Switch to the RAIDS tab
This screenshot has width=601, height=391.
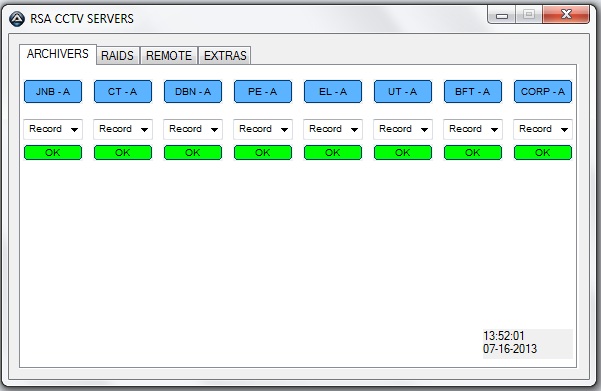point(117,56)
